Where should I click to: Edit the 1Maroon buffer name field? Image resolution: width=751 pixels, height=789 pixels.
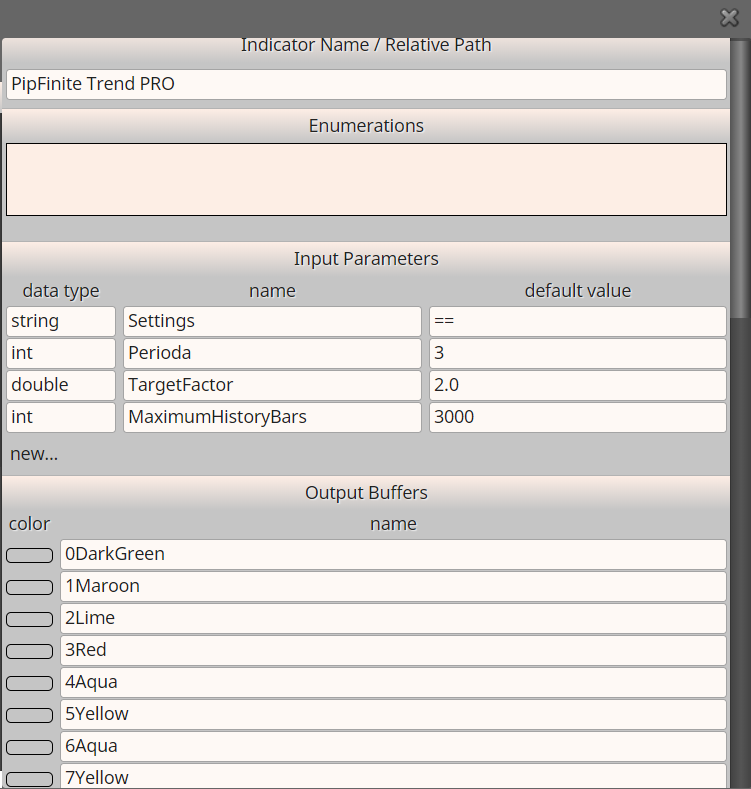click(393, 586)
